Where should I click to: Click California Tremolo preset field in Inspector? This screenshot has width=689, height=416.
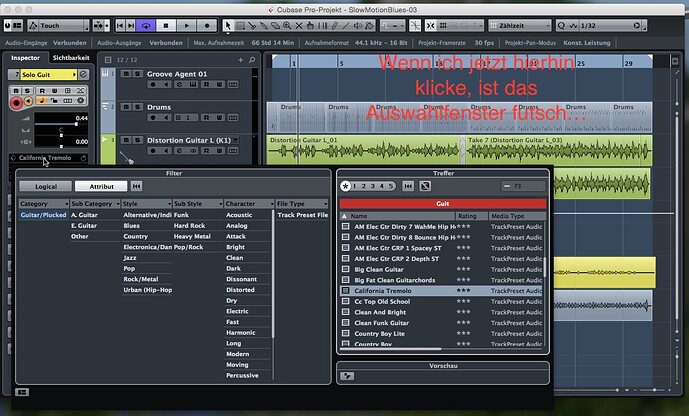45,158
